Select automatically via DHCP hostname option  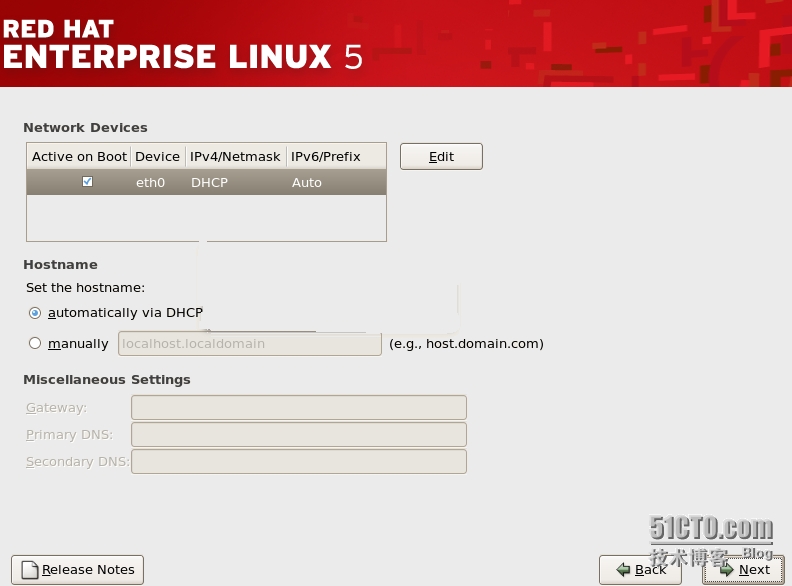pyautogui.click(x=35, y=313)
